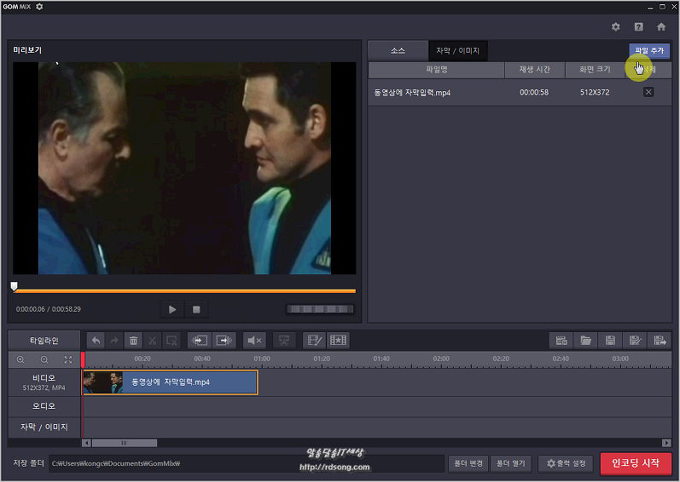This screenshot has height=482, width=680.
Task: Switch to the 자막 / 이미지 tab
Action: point(458,51)
